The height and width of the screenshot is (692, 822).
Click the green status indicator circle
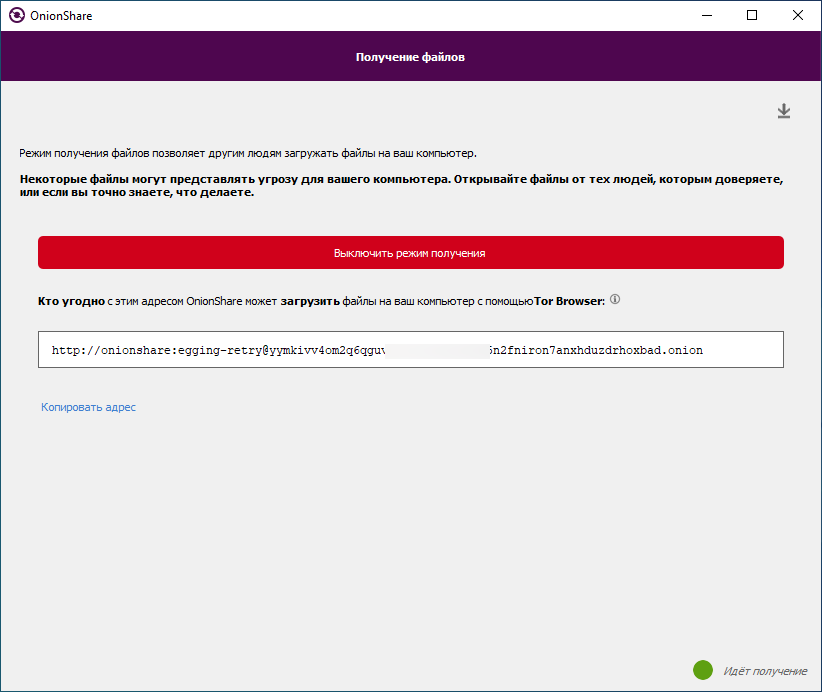pos(702,670)
